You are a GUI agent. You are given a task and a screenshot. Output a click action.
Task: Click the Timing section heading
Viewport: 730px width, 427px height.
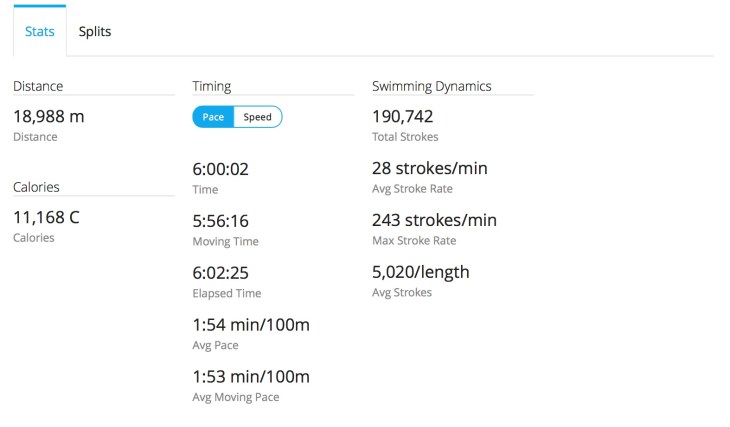pyautogui.click(x=212, y=86)
